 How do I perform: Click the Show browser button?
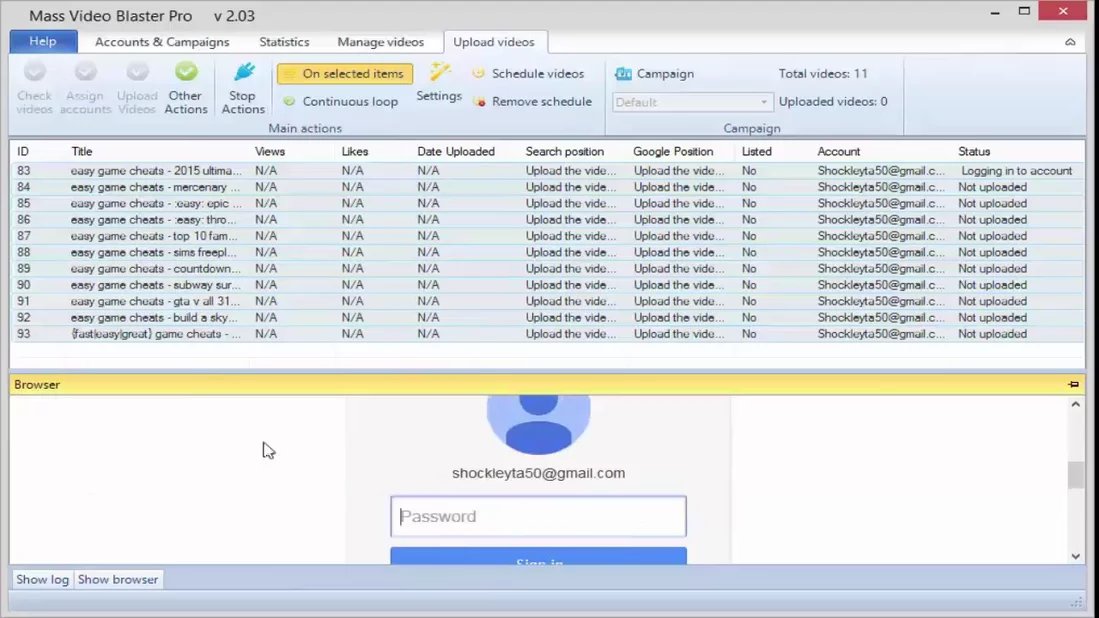[118, 579]
